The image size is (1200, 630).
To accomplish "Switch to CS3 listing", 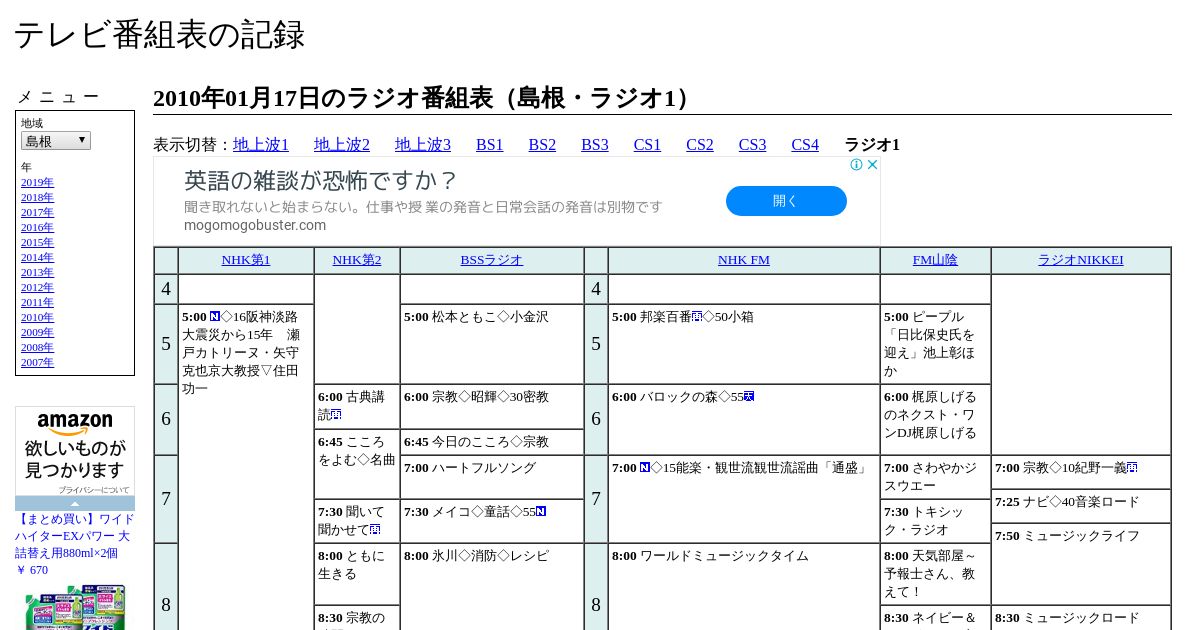I will pyautogui.click(x=752, y=145).
